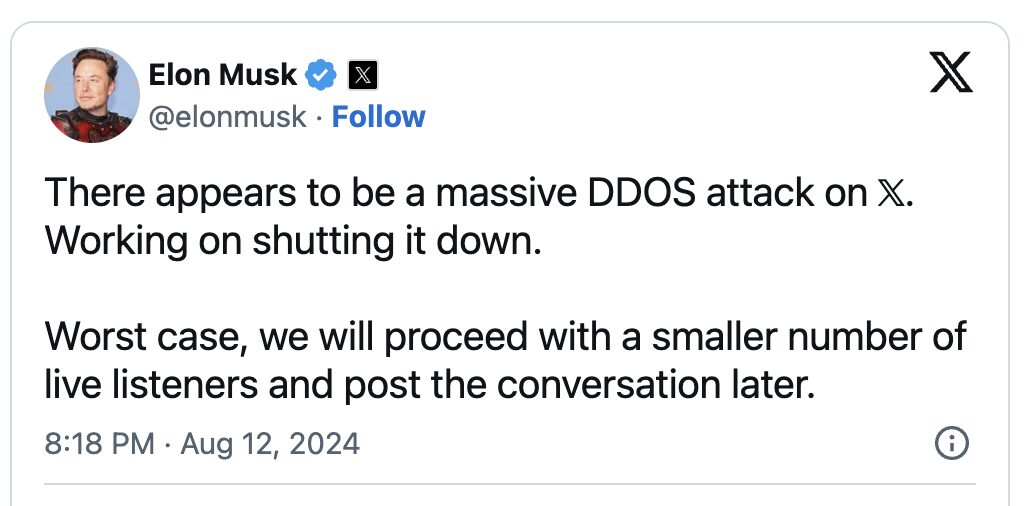The width and height of the screenshot is (1024, 506).
Task: Click the separator dot before Follow
Action: pyautogui.click(x=319, y=118)
